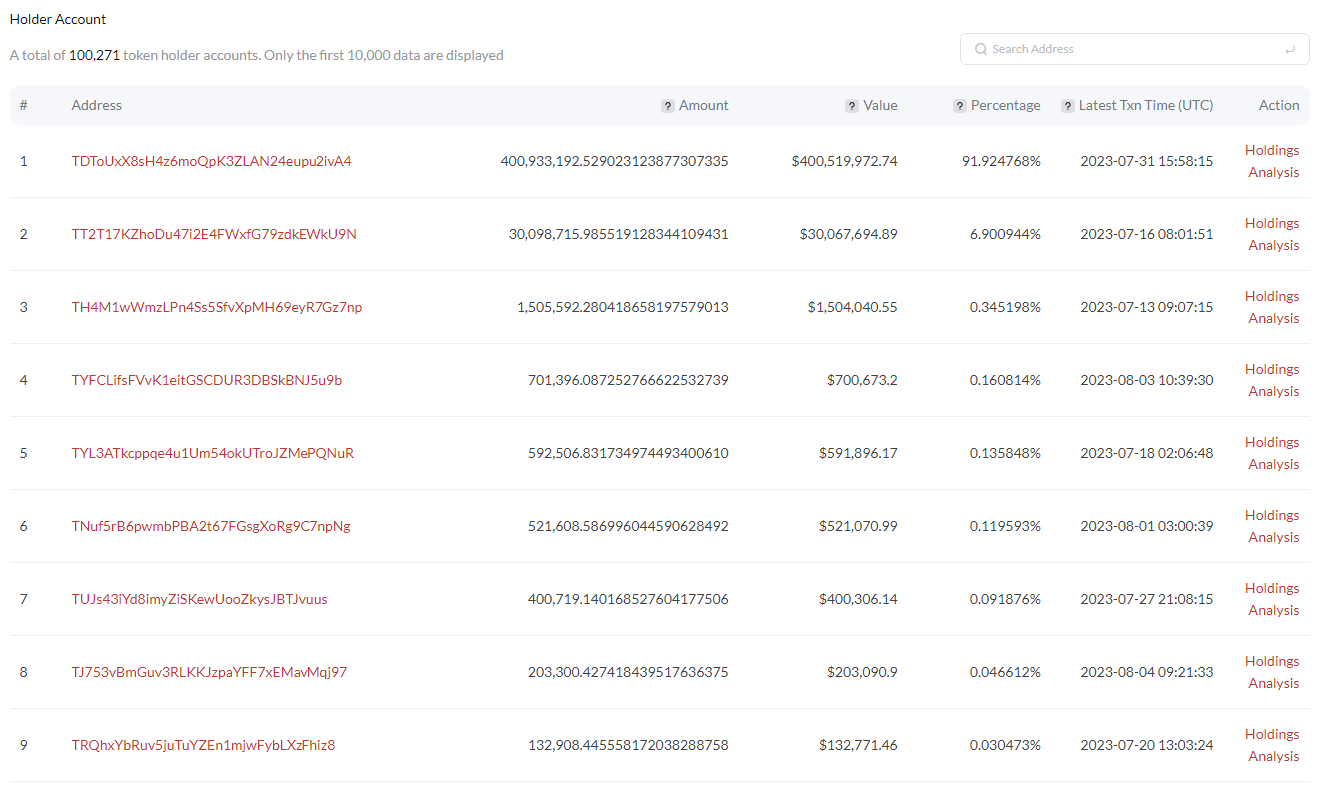Click the help icon beside Percentage

tap(960, 106)
